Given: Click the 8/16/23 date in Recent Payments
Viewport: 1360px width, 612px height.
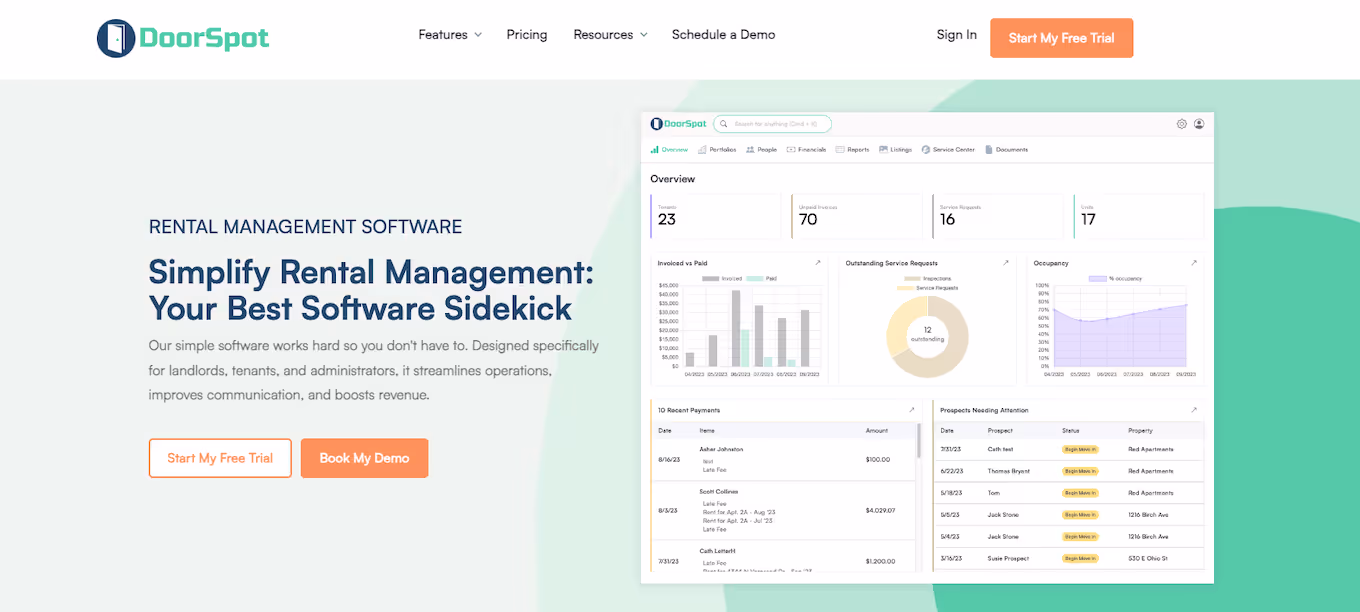Looking at the screenshot, I should 668,459.
